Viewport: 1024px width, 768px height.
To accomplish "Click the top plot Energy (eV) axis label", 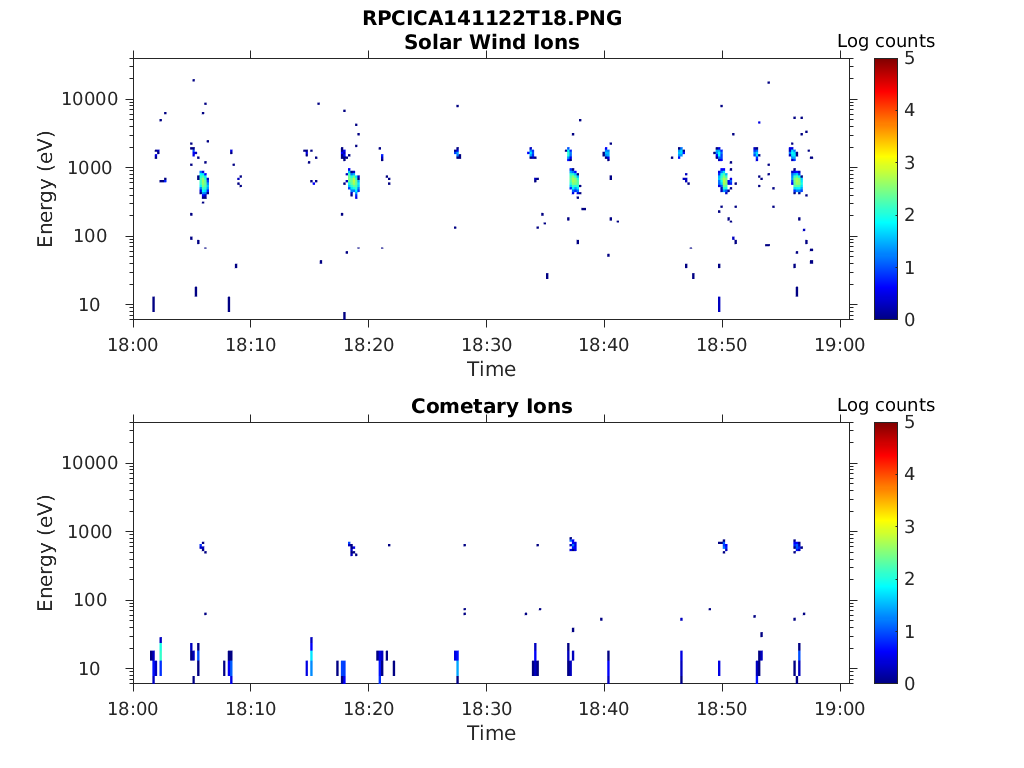I will tap(45, 189).
